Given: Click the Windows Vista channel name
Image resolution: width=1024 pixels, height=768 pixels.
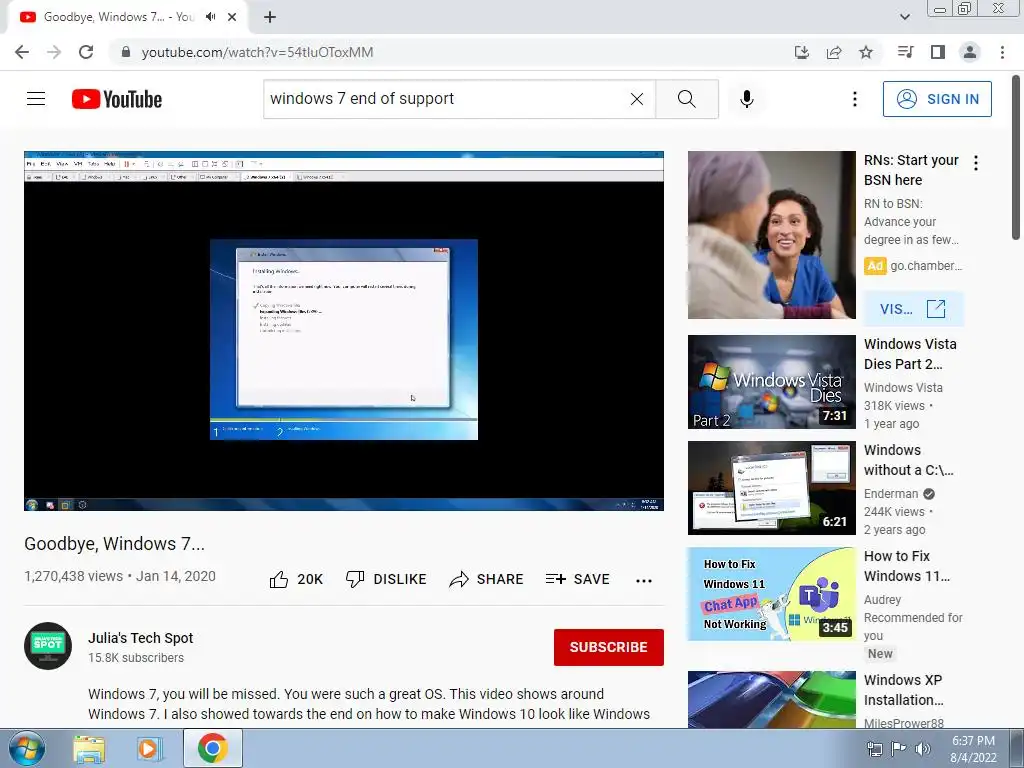Looking at the screenshot, I should 903,387.
